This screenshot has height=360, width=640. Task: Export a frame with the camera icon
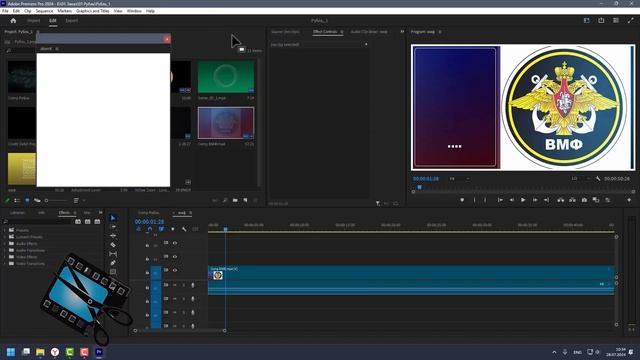pyautogui.click(x=584, y=200)
